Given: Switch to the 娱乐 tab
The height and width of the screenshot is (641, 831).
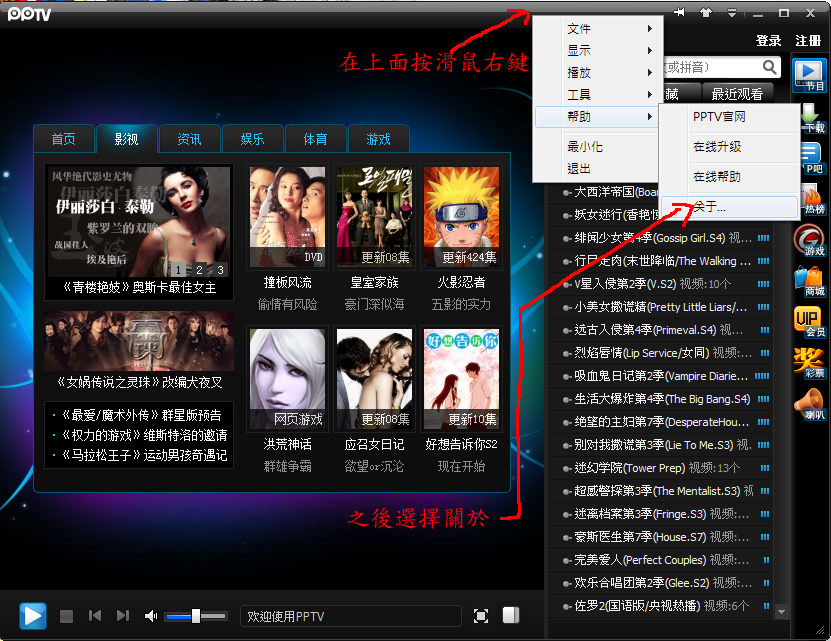Looking at the screenshot, I should (x=252, y=139).
